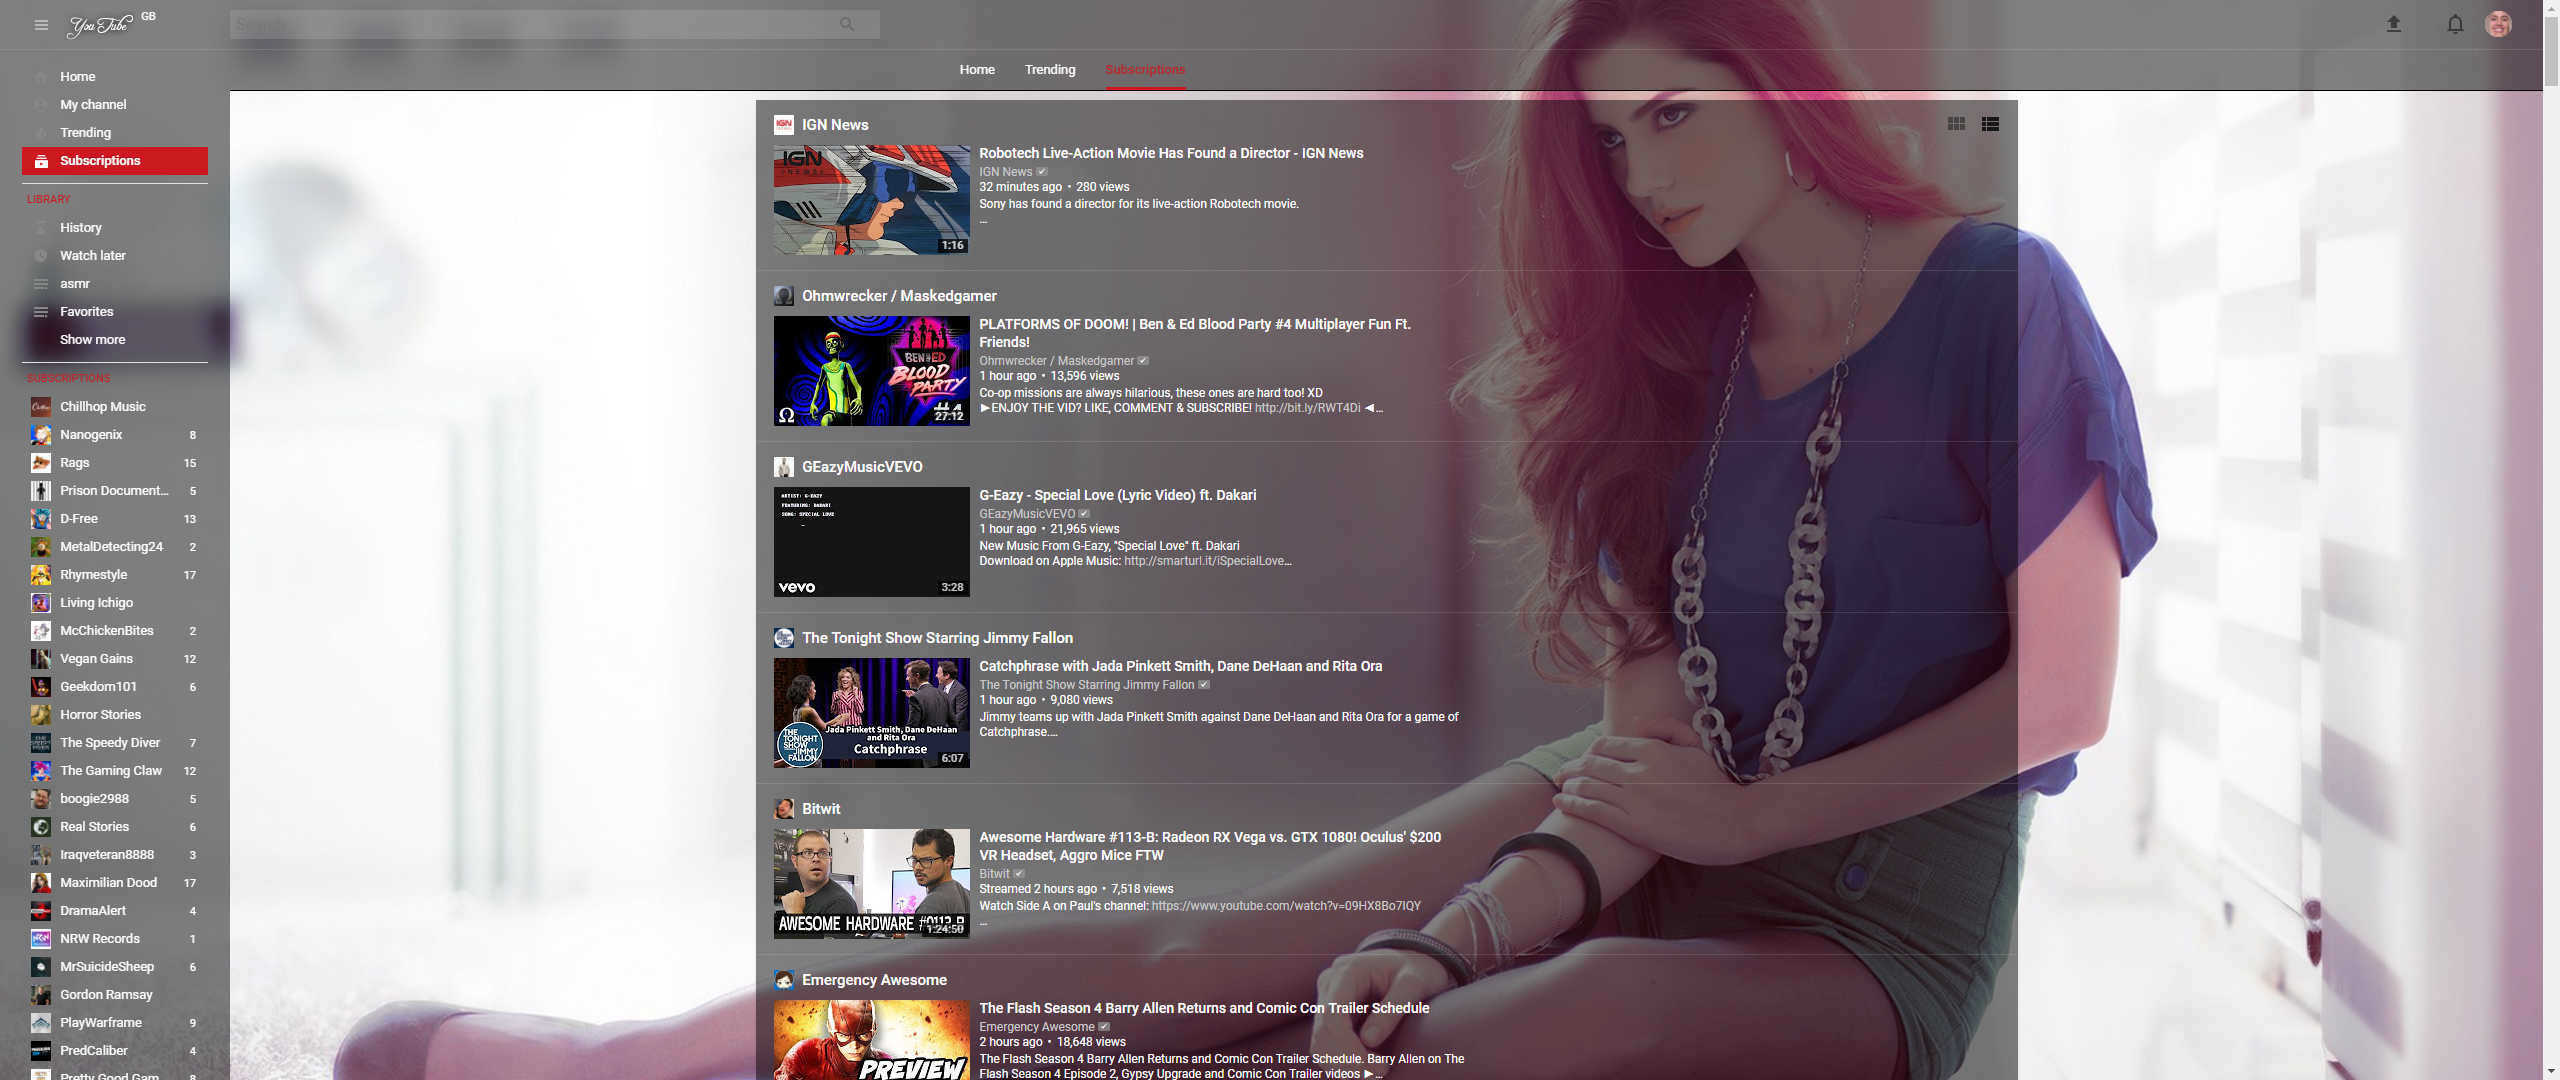Collapse the sidebar with the hamburger icon
2560x1080 pixels.
point(41,24)
